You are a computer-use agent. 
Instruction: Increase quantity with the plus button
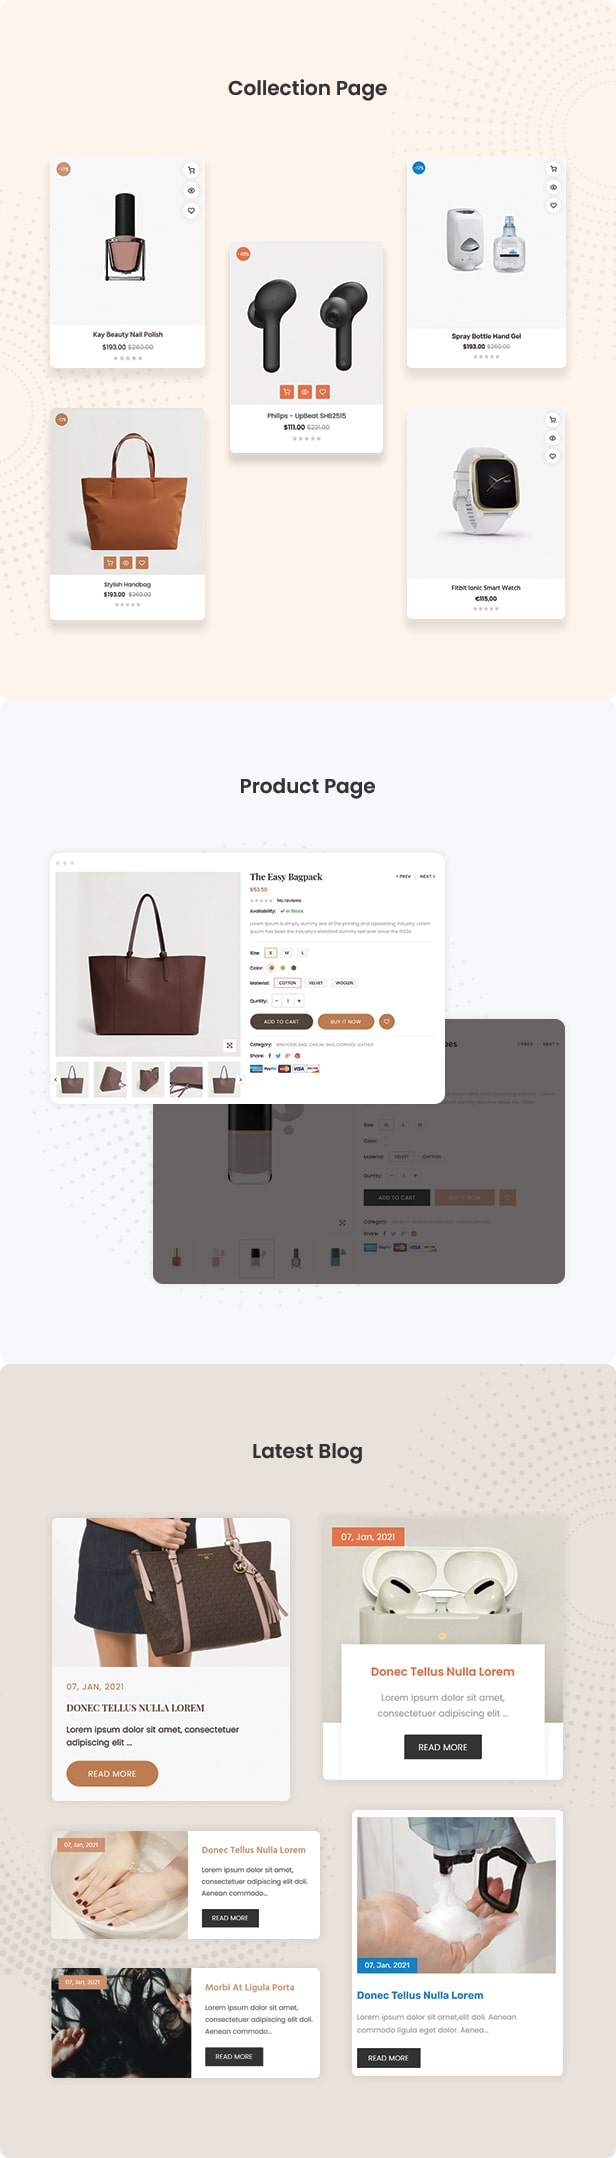click(299, 1001)
